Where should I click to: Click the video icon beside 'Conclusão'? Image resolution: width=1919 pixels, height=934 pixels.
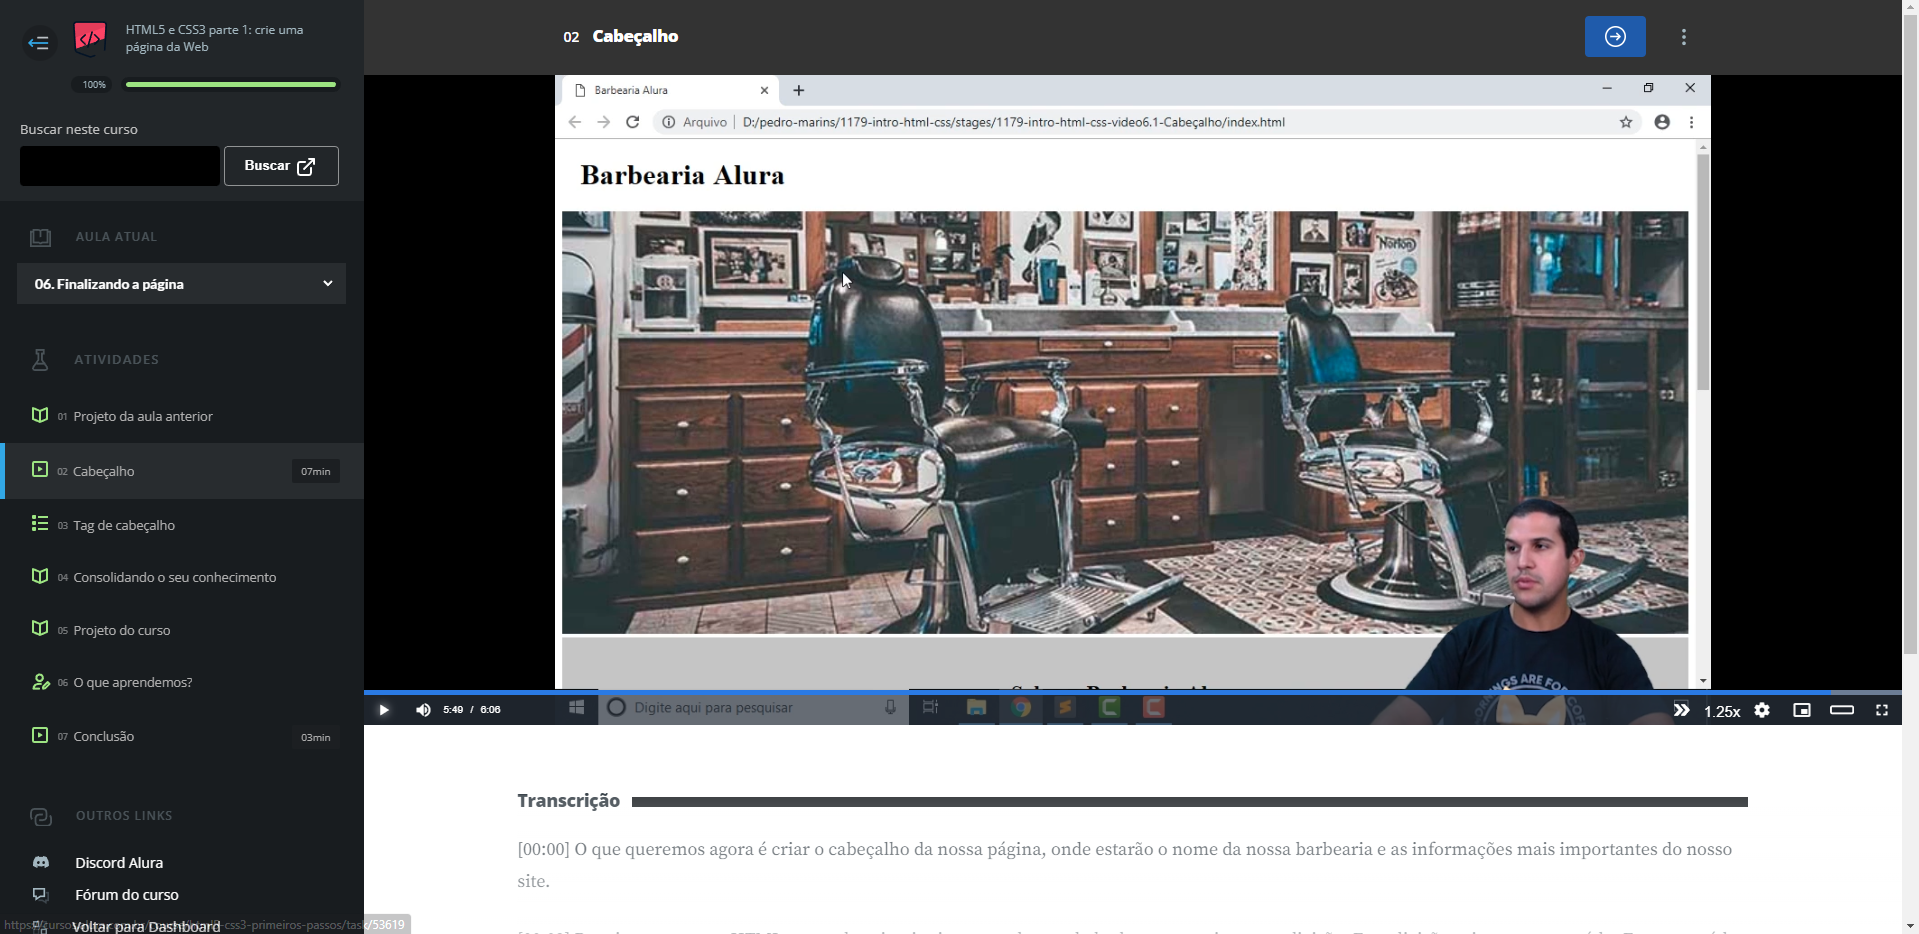click(x=40, y=735)
